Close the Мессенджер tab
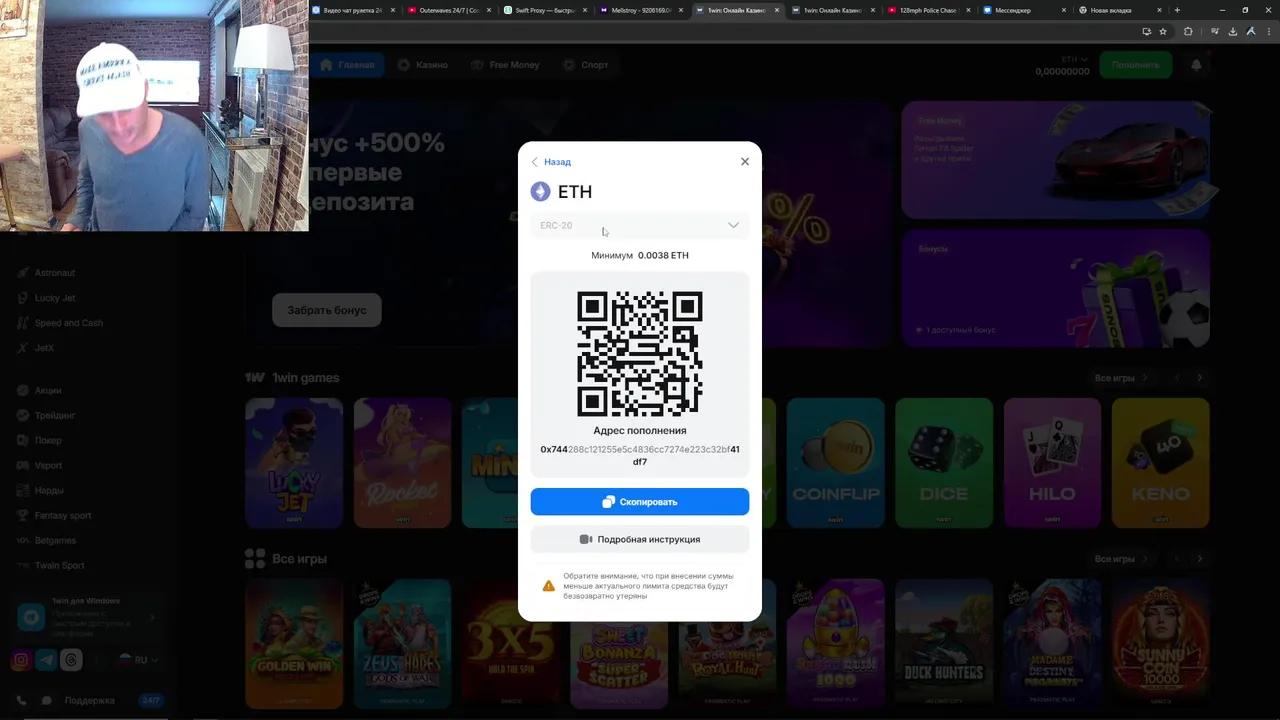Screen dimensions: 1280x720 1065,10
